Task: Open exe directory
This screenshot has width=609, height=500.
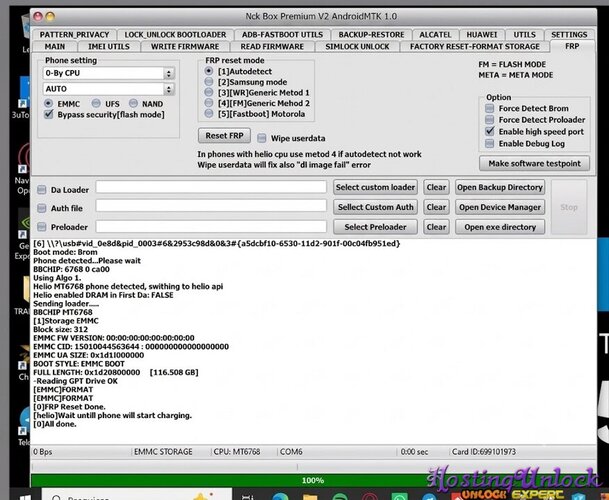Action: pos(500,227)
